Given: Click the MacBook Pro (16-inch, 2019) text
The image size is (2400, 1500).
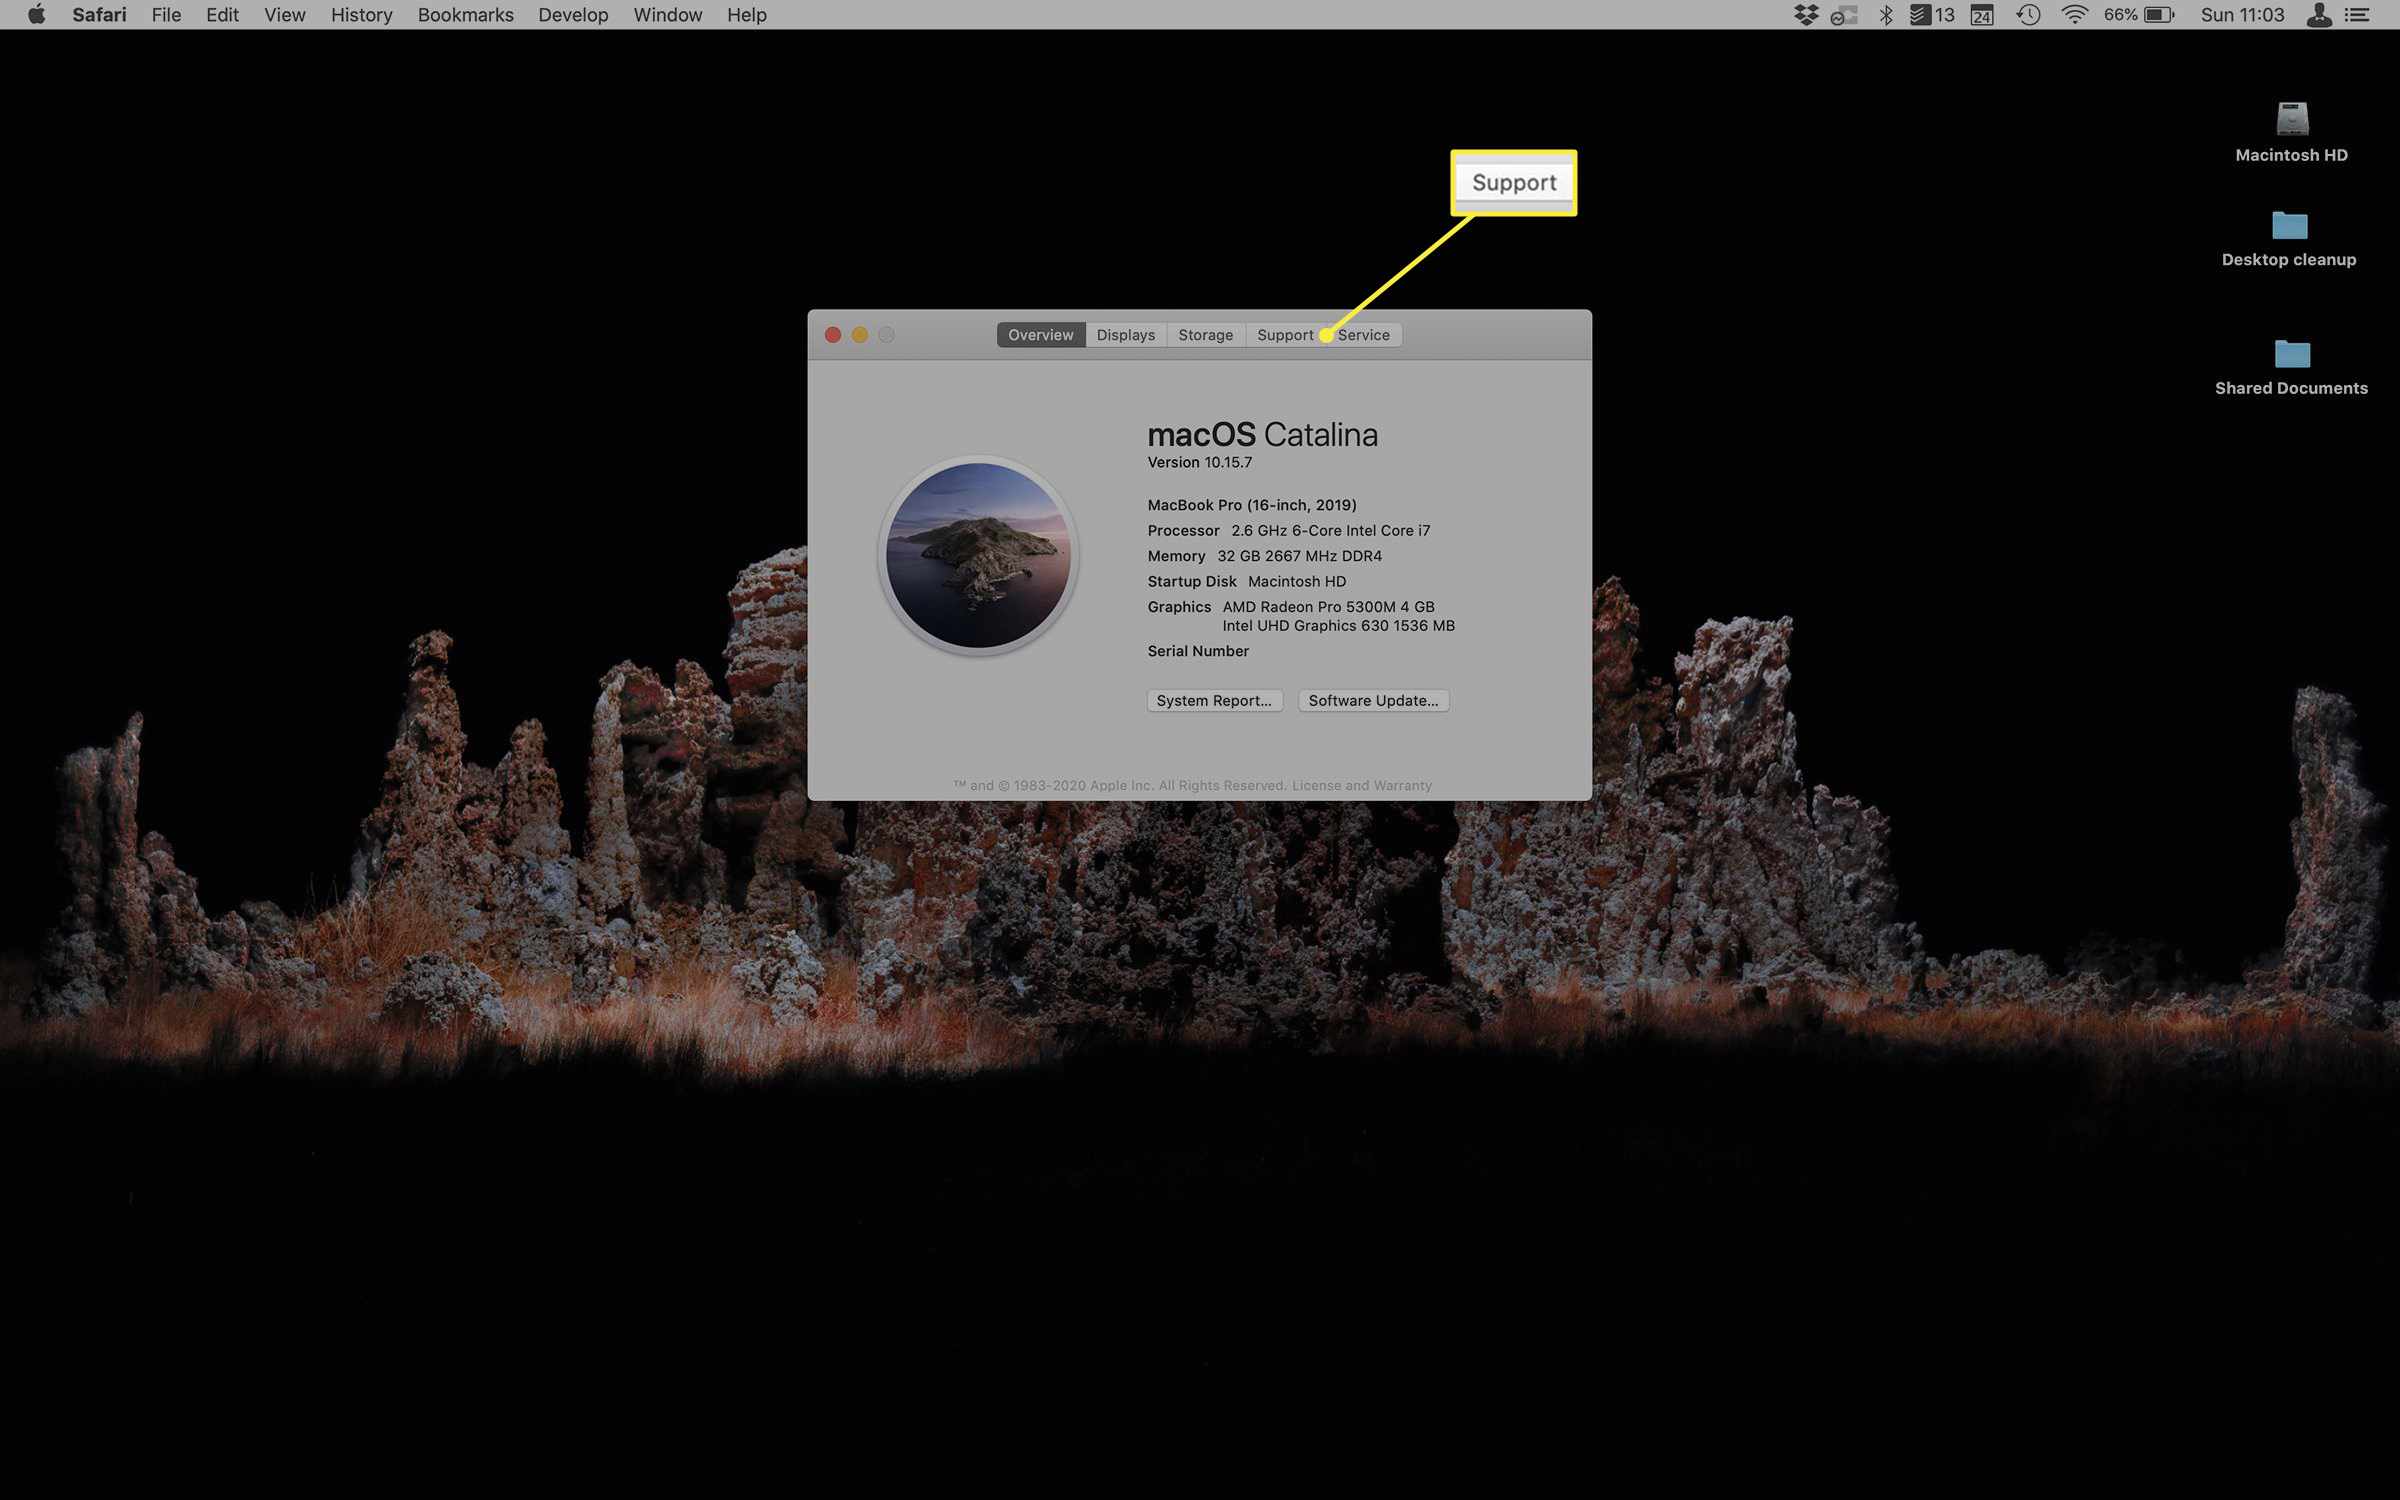Looking at the screenshot, I should [1251, 505].
